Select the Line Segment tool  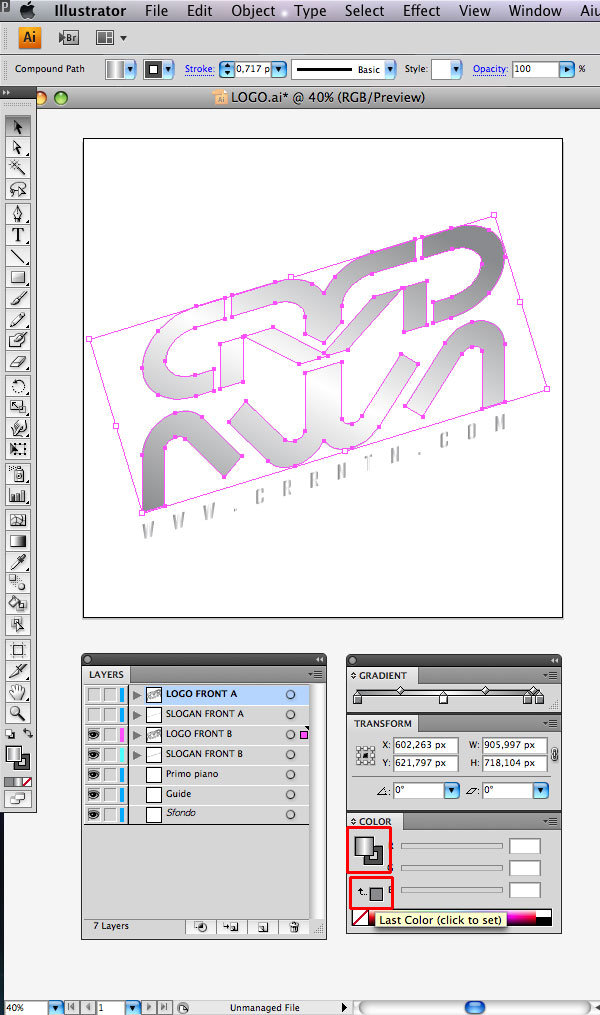17,256
